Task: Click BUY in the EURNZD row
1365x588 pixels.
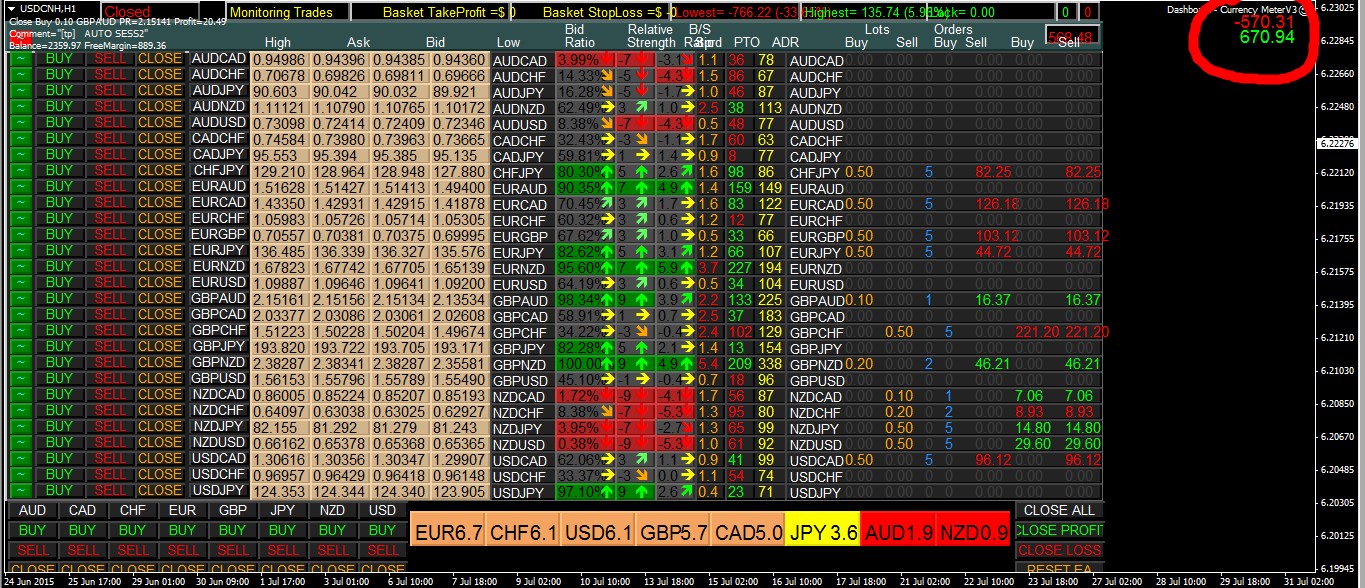Action: tap(59, 267)
